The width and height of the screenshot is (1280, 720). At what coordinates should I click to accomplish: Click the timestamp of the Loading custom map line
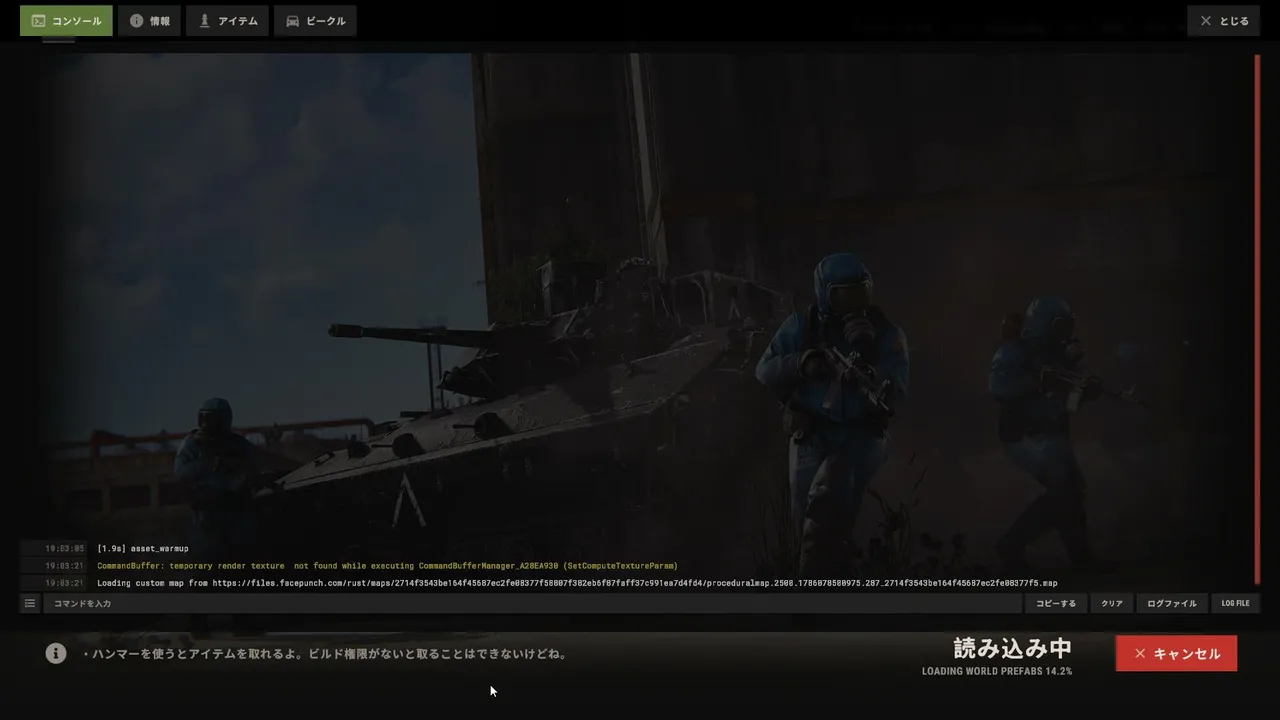click(x=65, y=583)
